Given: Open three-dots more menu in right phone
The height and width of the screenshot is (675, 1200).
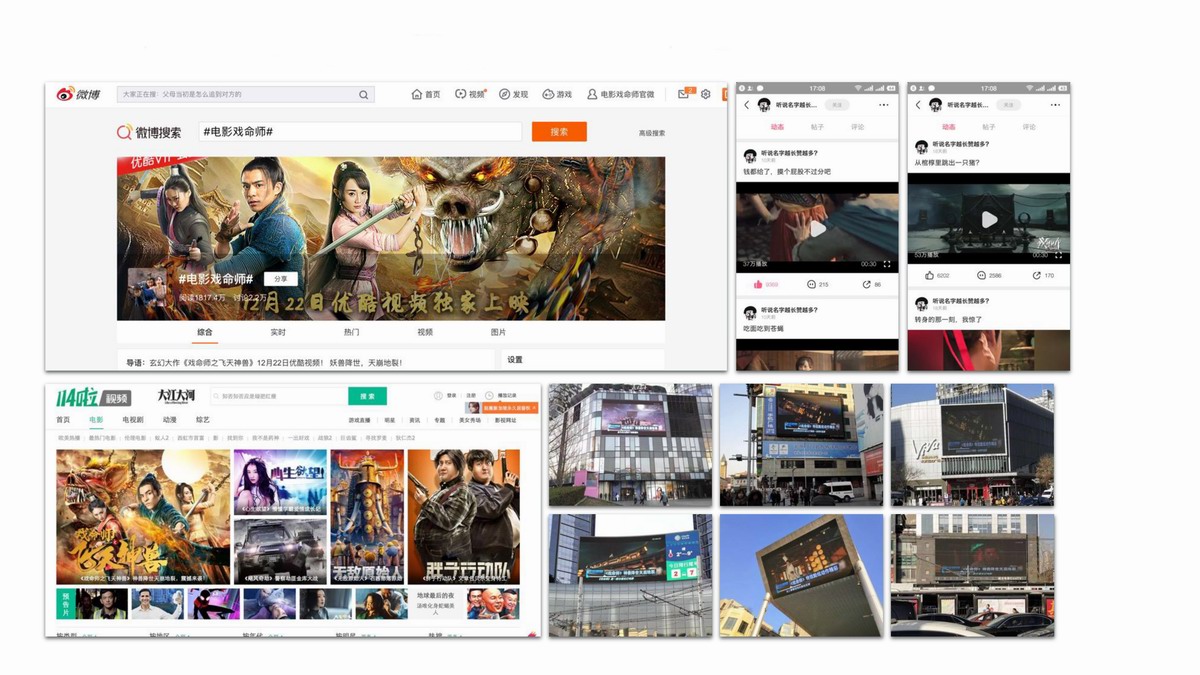Looking at the screenshot, I should click(1055, 105).
